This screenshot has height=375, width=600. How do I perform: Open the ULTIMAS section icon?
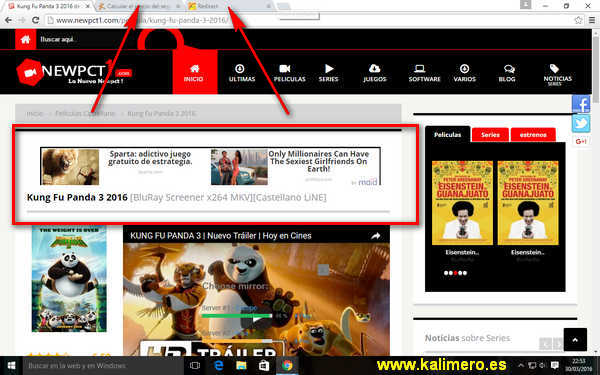pos(240,68)
